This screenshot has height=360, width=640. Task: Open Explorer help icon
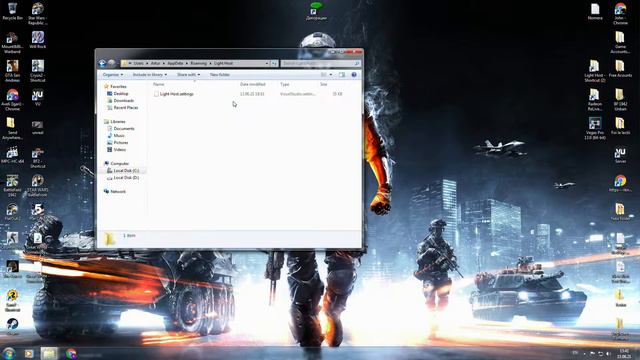(354, 75)
